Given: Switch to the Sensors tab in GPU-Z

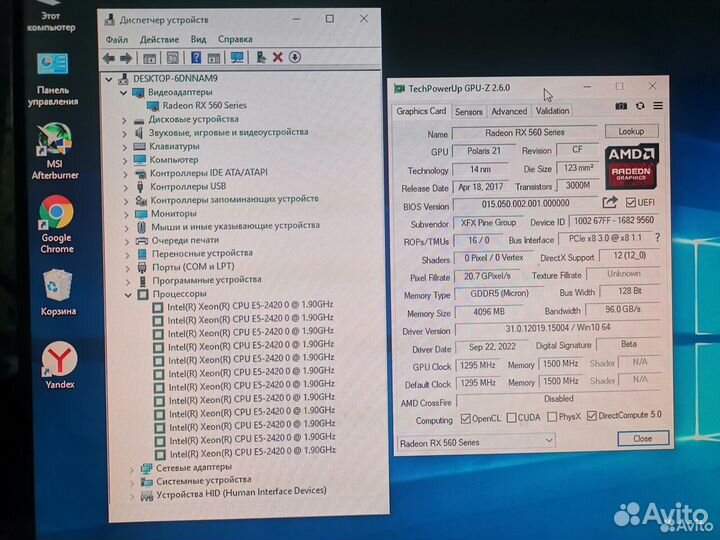Looking at the screenshot, I should pyautogui.click(x=468, y=112).
